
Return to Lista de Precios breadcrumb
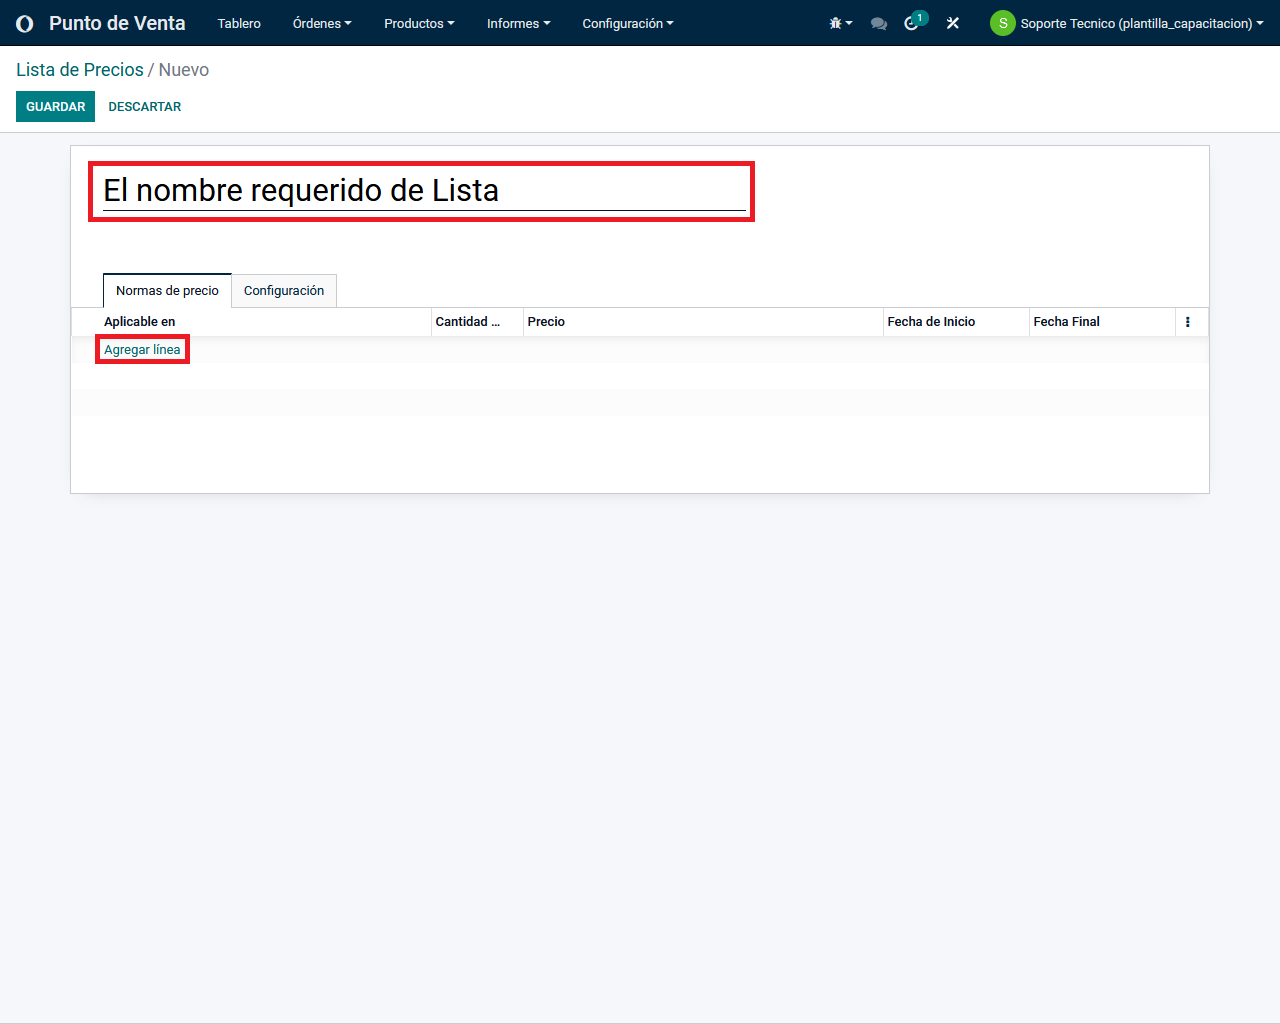tap(80, 70)
